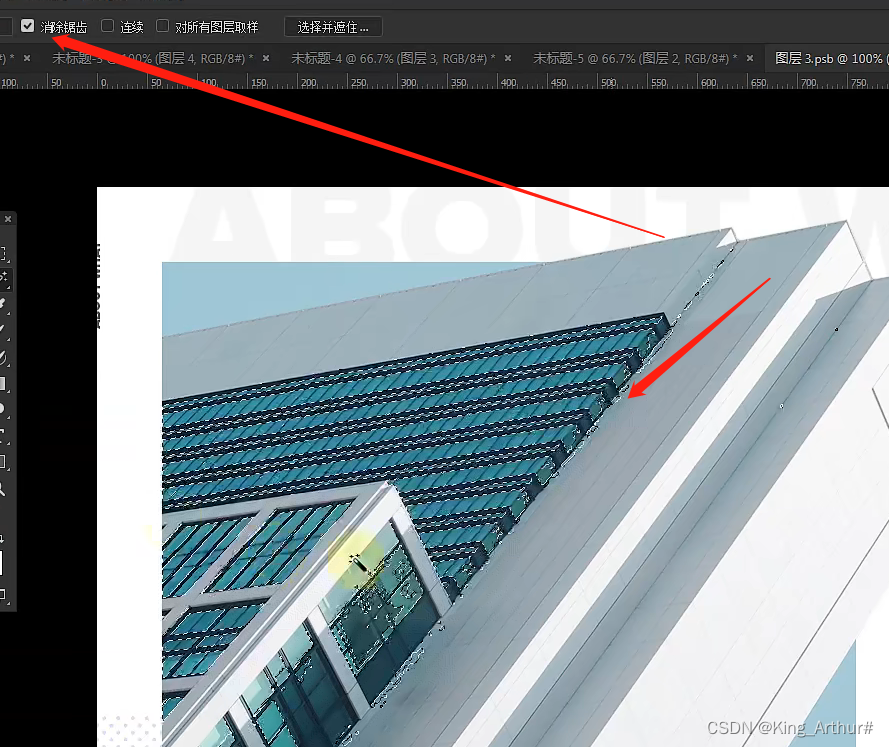Image resolution: width=889 pixels, height=747 pixels.
Task: Click the horizontal ruler
Action: pyautogui.click(x=444, y=81)
